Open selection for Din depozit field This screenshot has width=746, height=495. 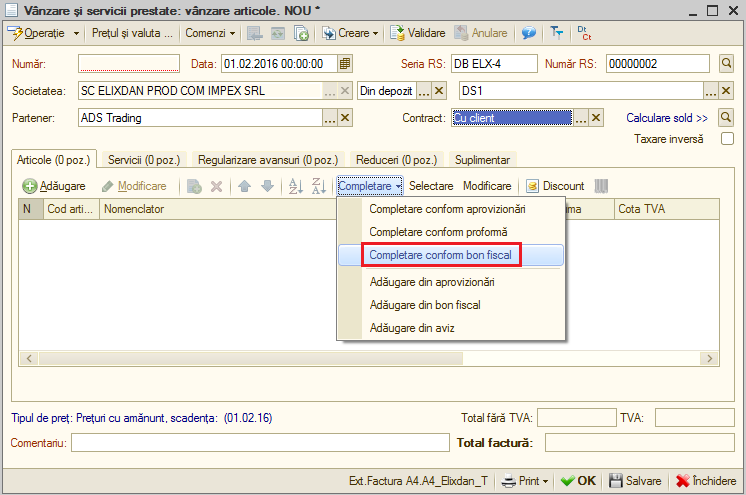click(424, 91)
